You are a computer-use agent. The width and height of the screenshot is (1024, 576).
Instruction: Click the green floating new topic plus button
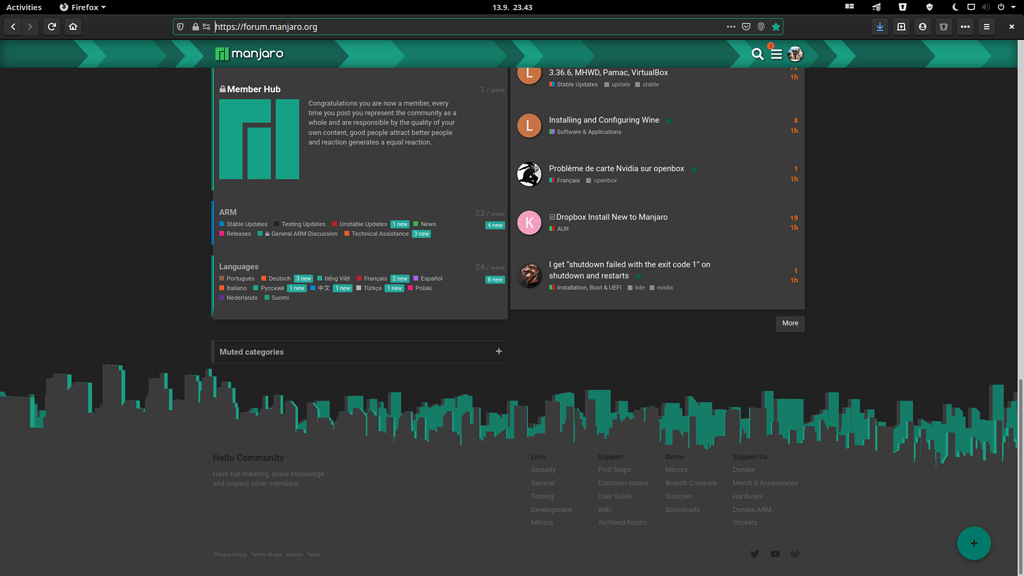[x=973, y=543]
